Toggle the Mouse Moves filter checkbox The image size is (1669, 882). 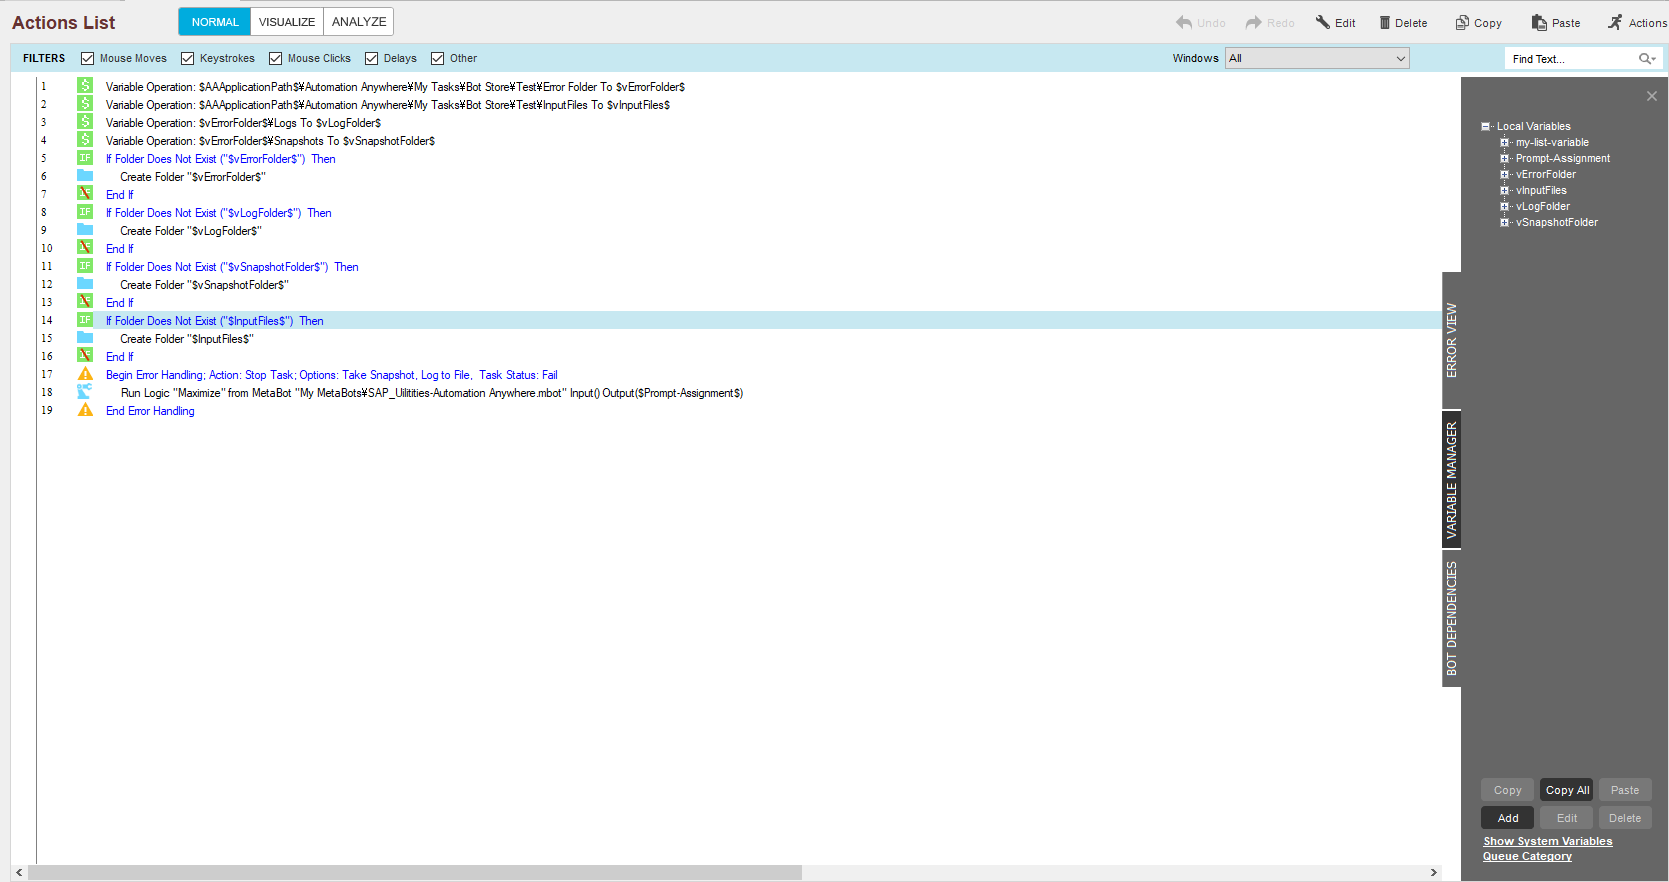point(88,58)
